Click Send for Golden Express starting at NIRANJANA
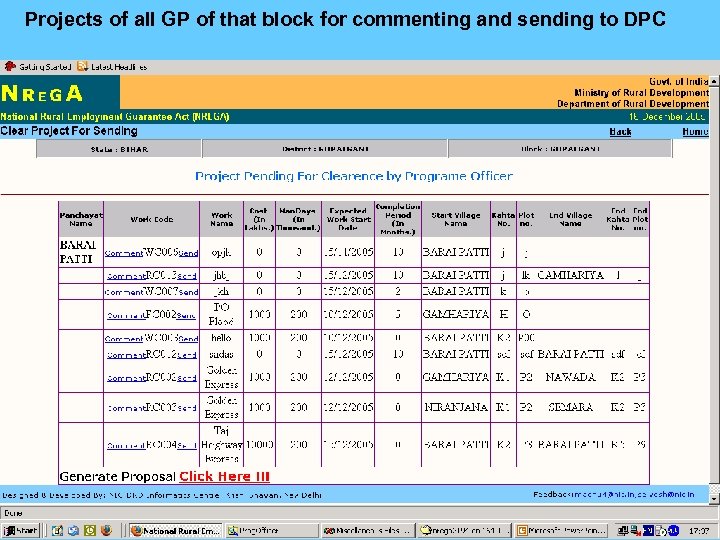 pyautogui.click(x=186, y=408)
